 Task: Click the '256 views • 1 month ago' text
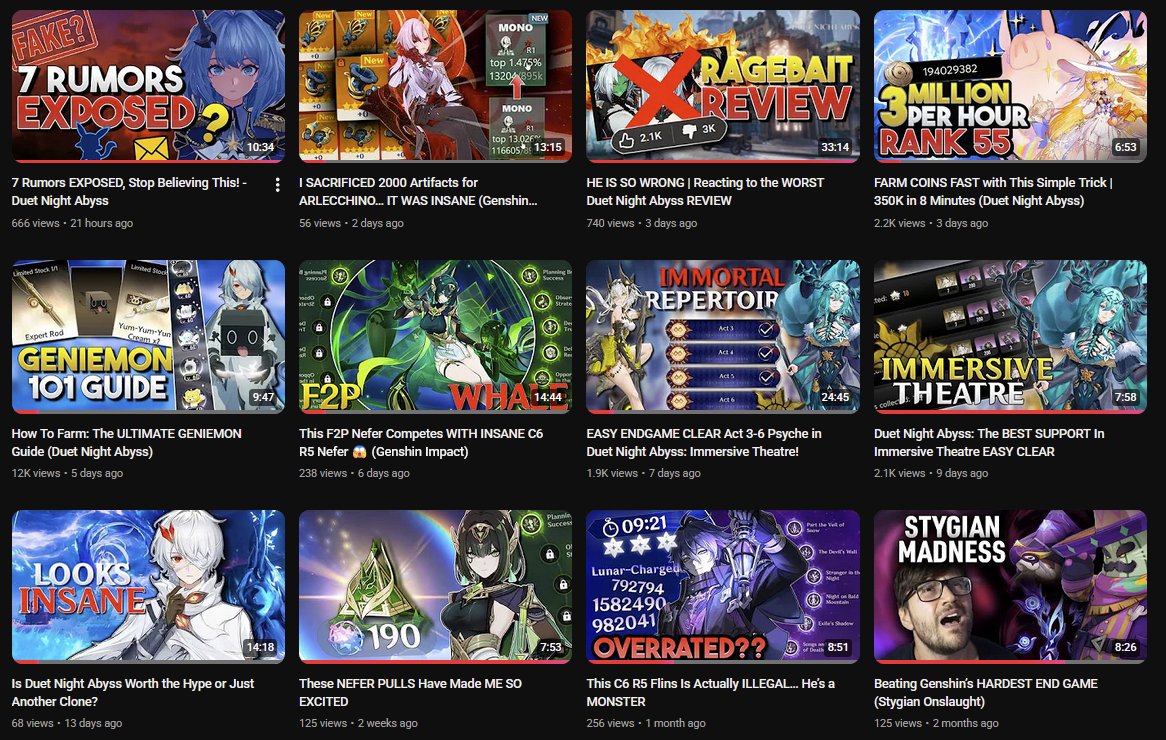click(645, 722)
